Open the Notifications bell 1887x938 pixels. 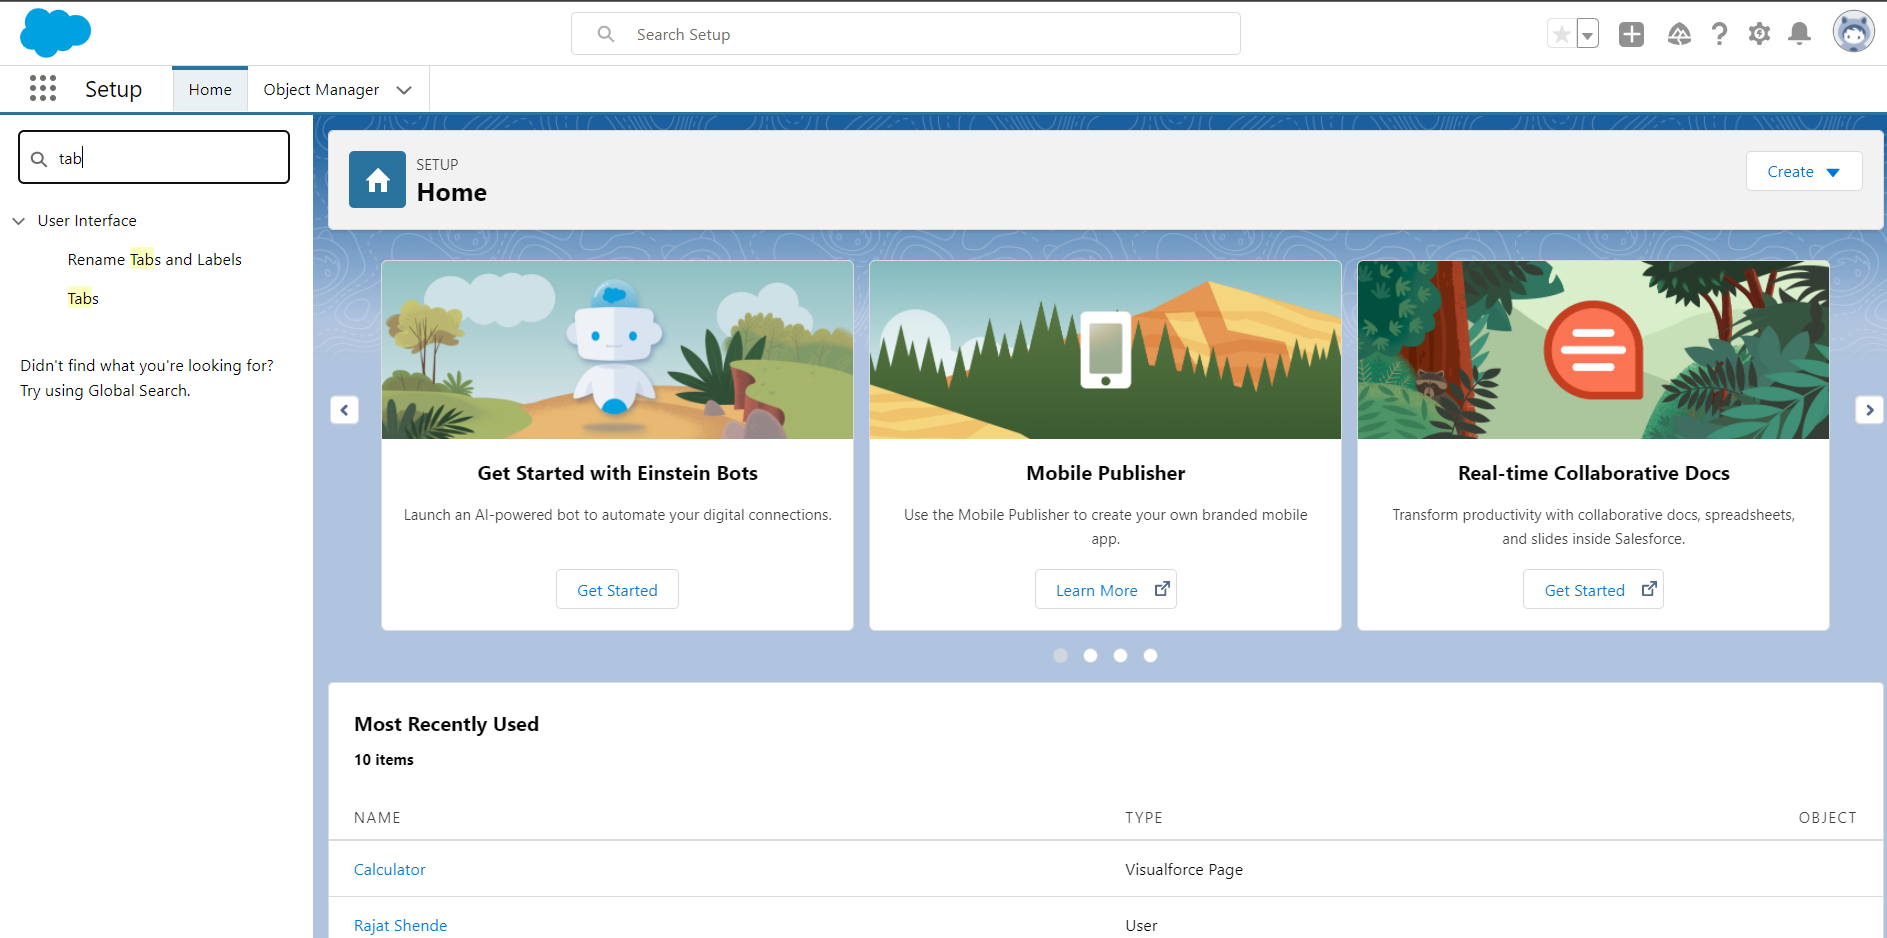(x=1799, y=34)
